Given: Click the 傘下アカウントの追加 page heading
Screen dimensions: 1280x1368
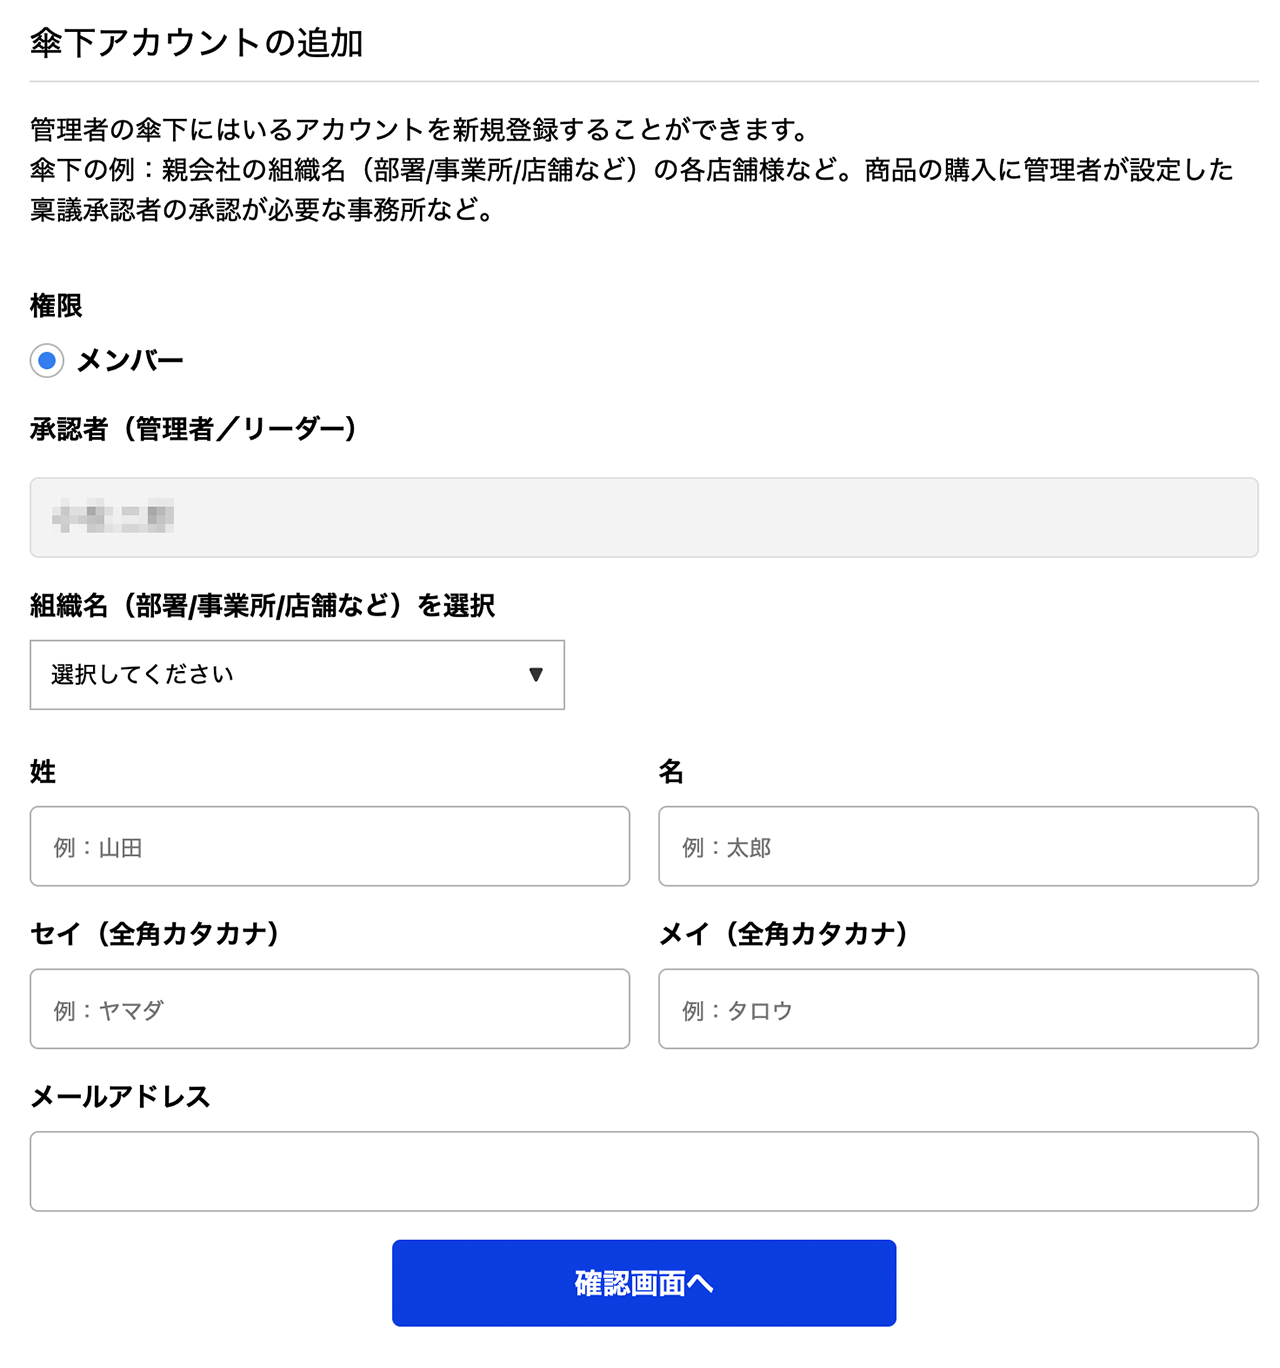Looking at the screenshot, I should pos(200,42).
